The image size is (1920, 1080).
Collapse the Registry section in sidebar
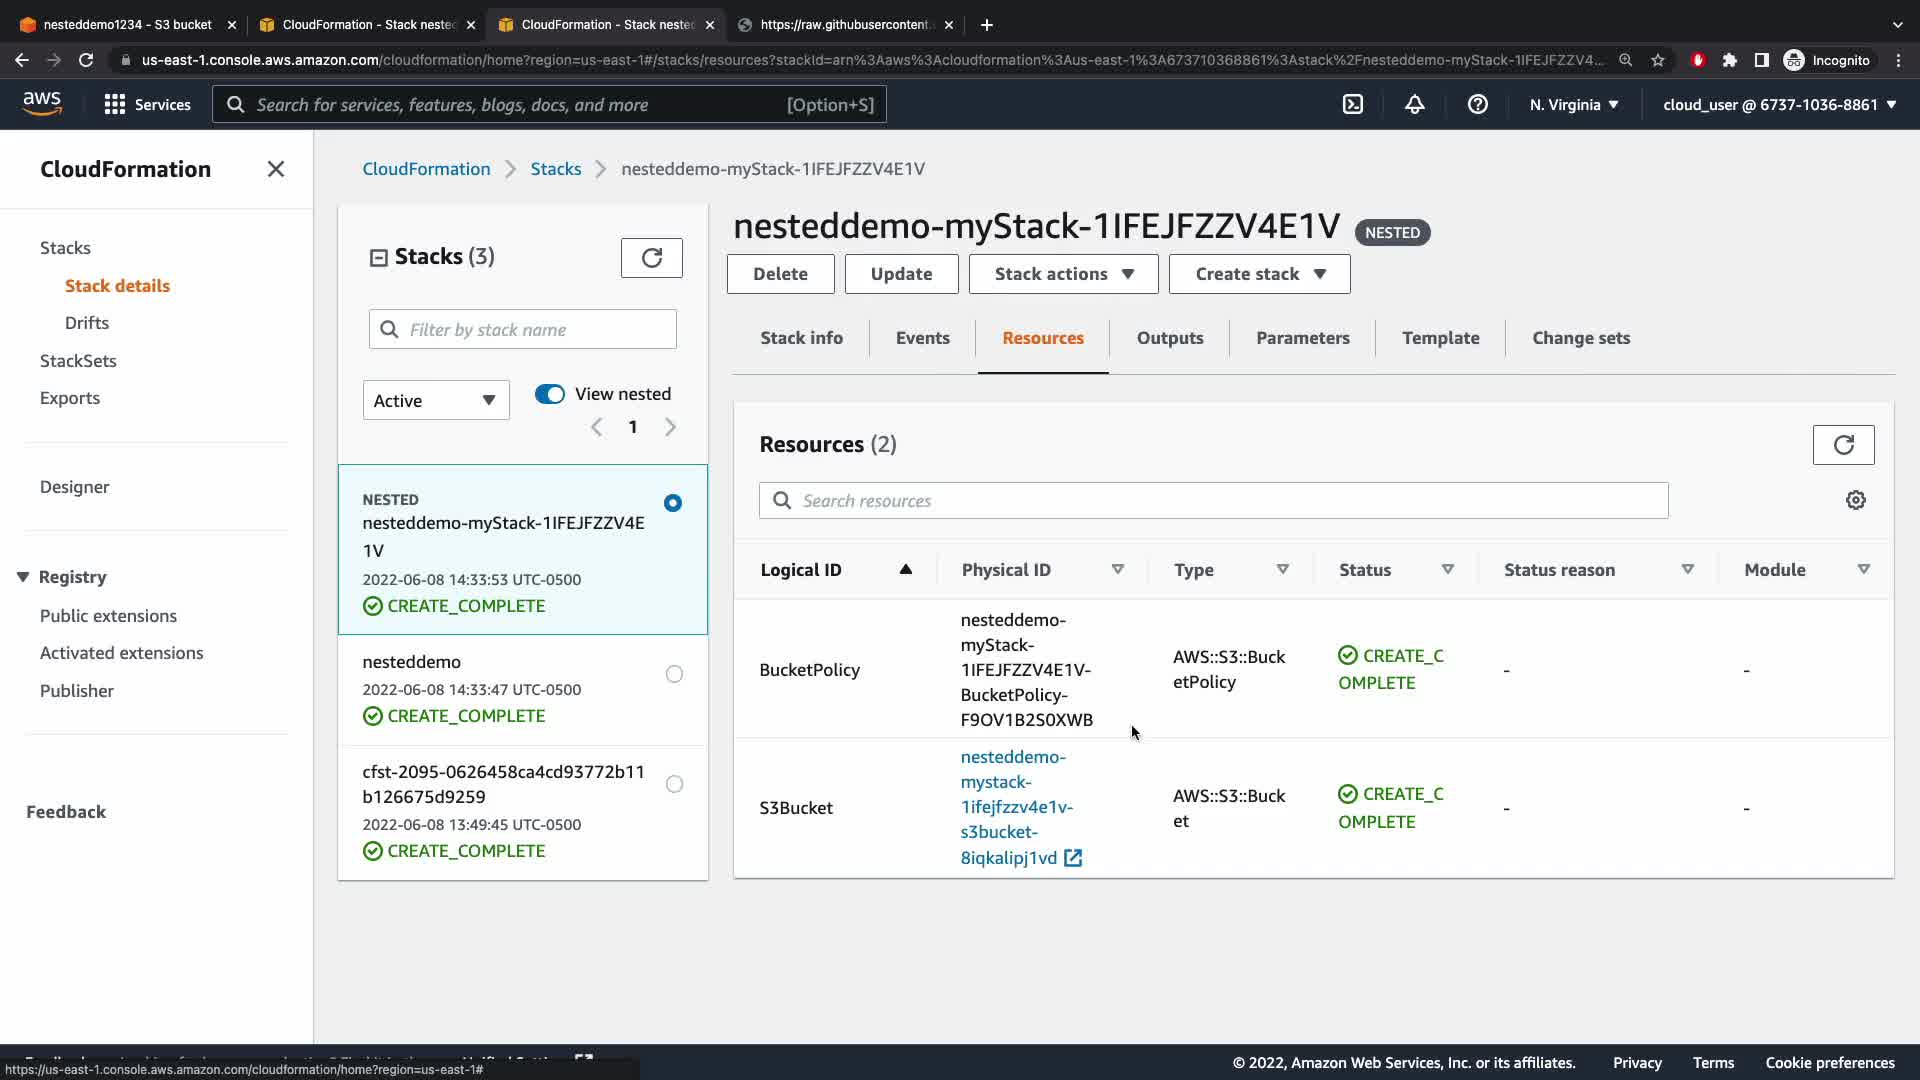point(23,577)
